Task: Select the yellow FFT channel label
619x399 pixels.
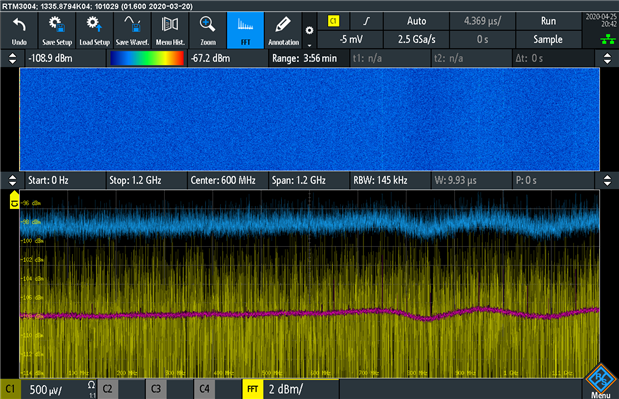Action: (x=253, y=389)
